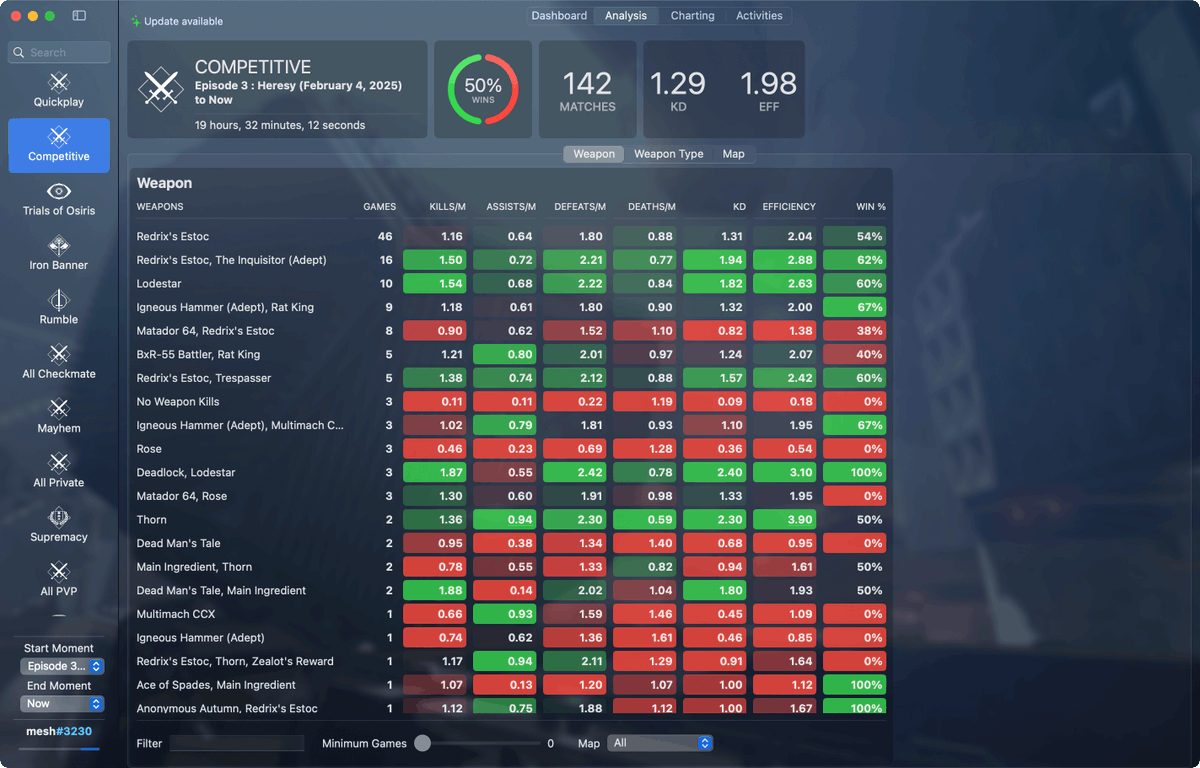The height and width of the screenshot is (768, 1200).
Task: Click the Update available sparkle icon
Action: (x=136, y=21)
